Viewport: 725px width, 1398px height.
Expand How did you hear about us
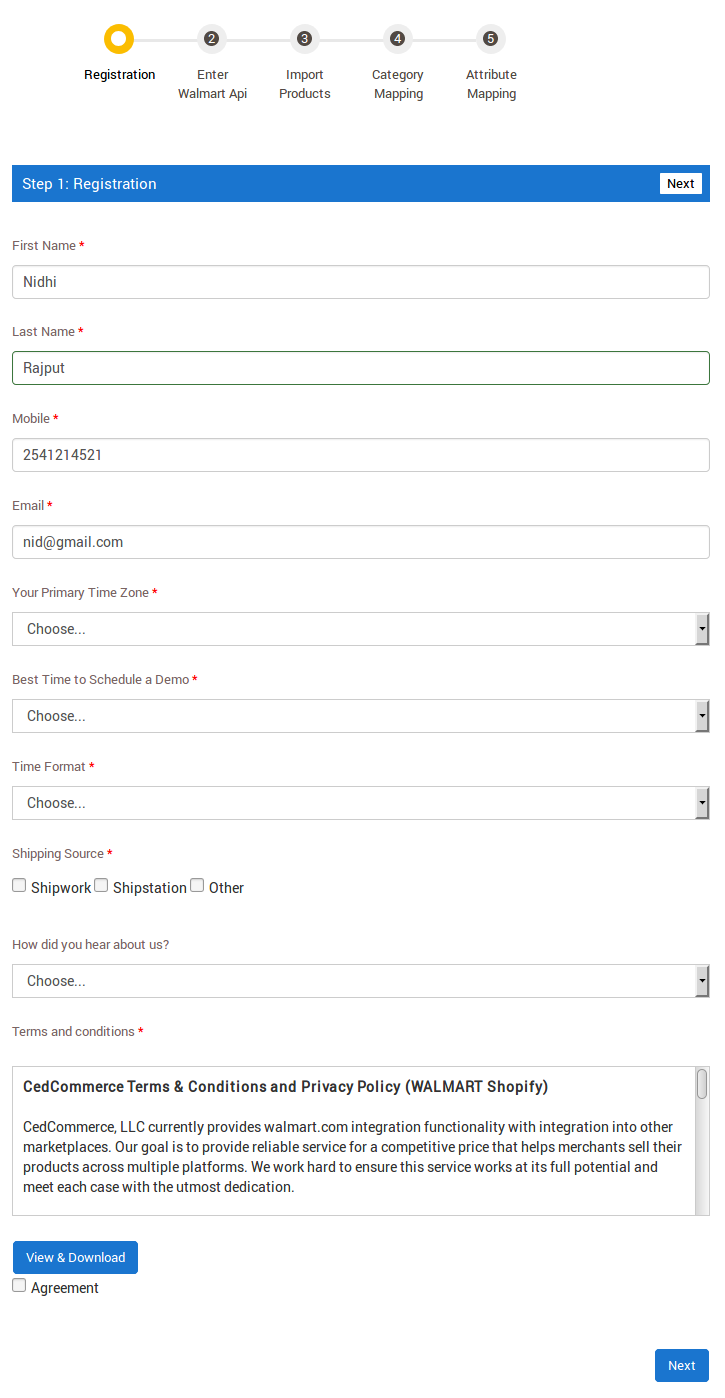tap(361, 981)
